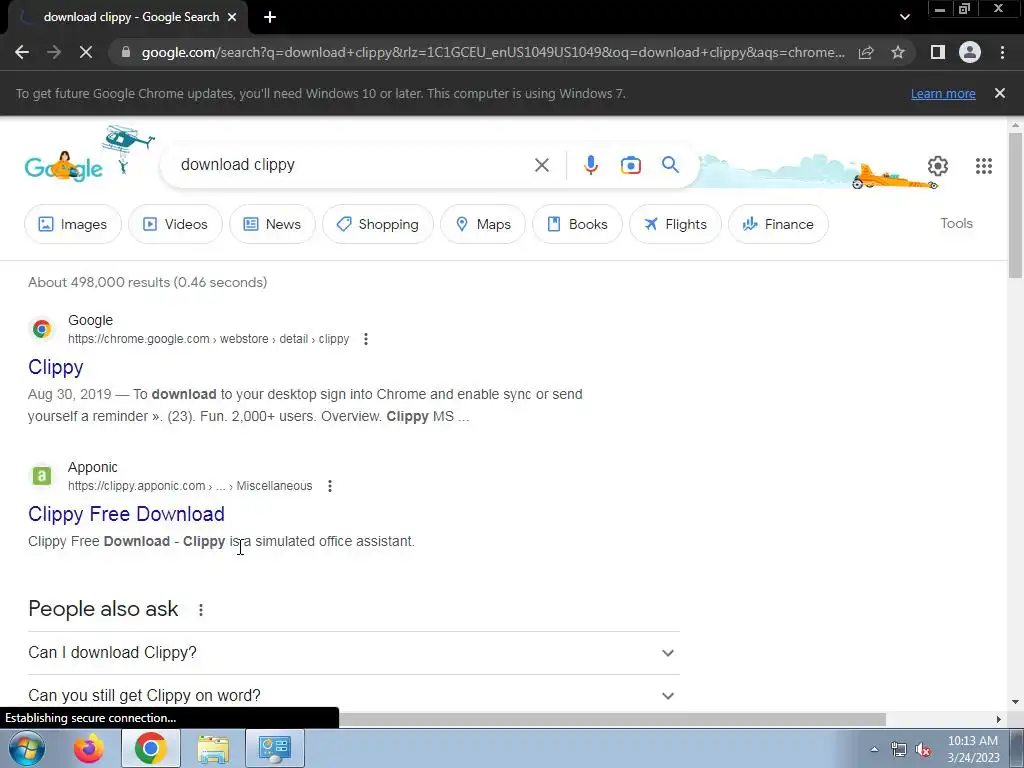Open a new tab with the plus button
Screen dimensions: 1024x768
270,18
